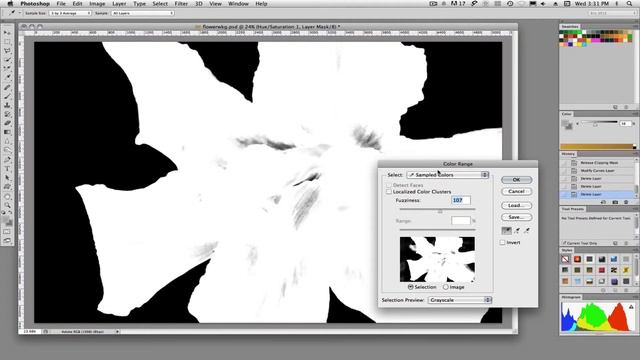The width and height of the screenshot is (640, 360).
Task: Select Release Clipping Mask history state
Action: (598, 163)
